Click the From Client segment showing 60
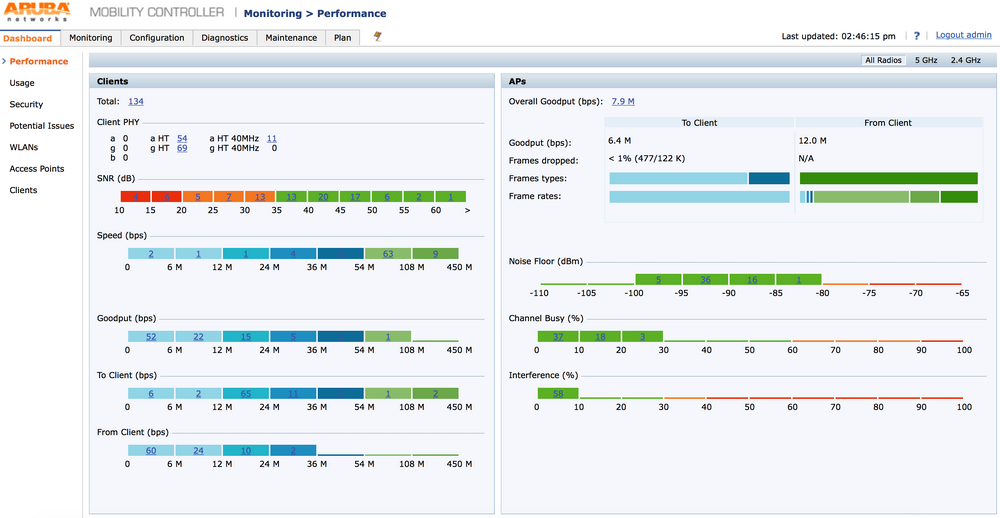 point(151,450)
